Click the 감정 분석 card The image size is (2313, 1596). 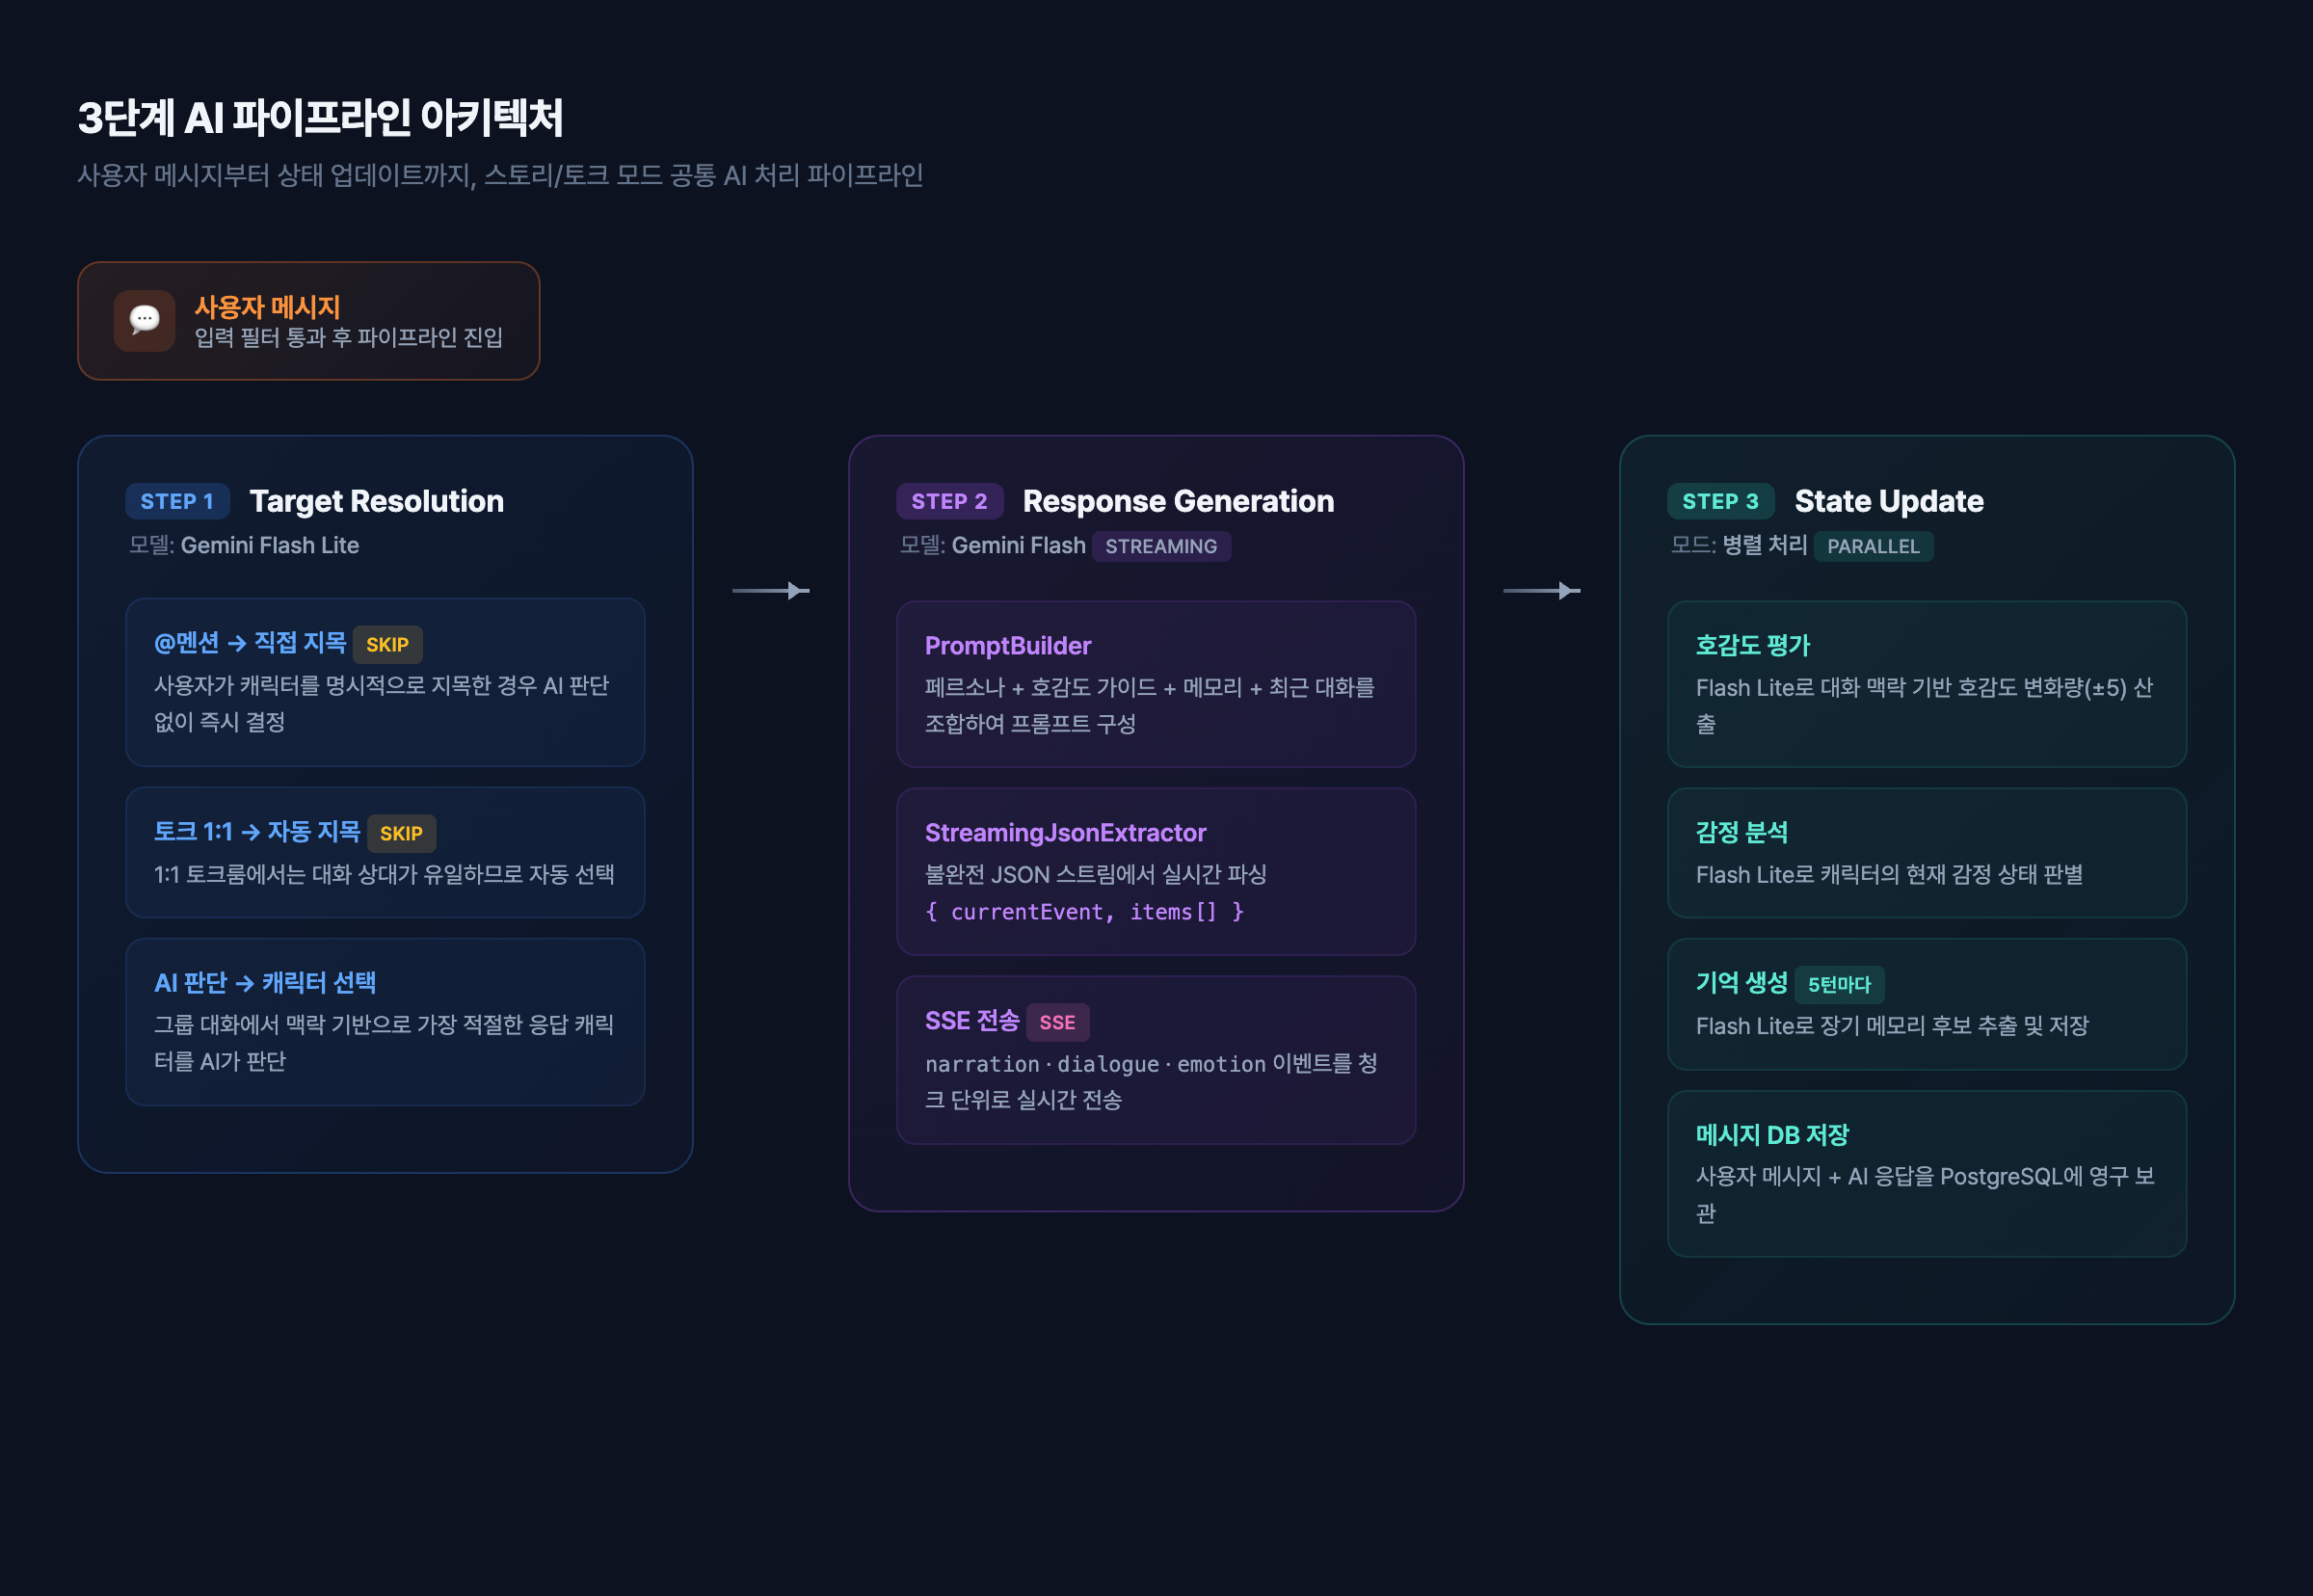pyautogui.click(x=1926, y=852)
